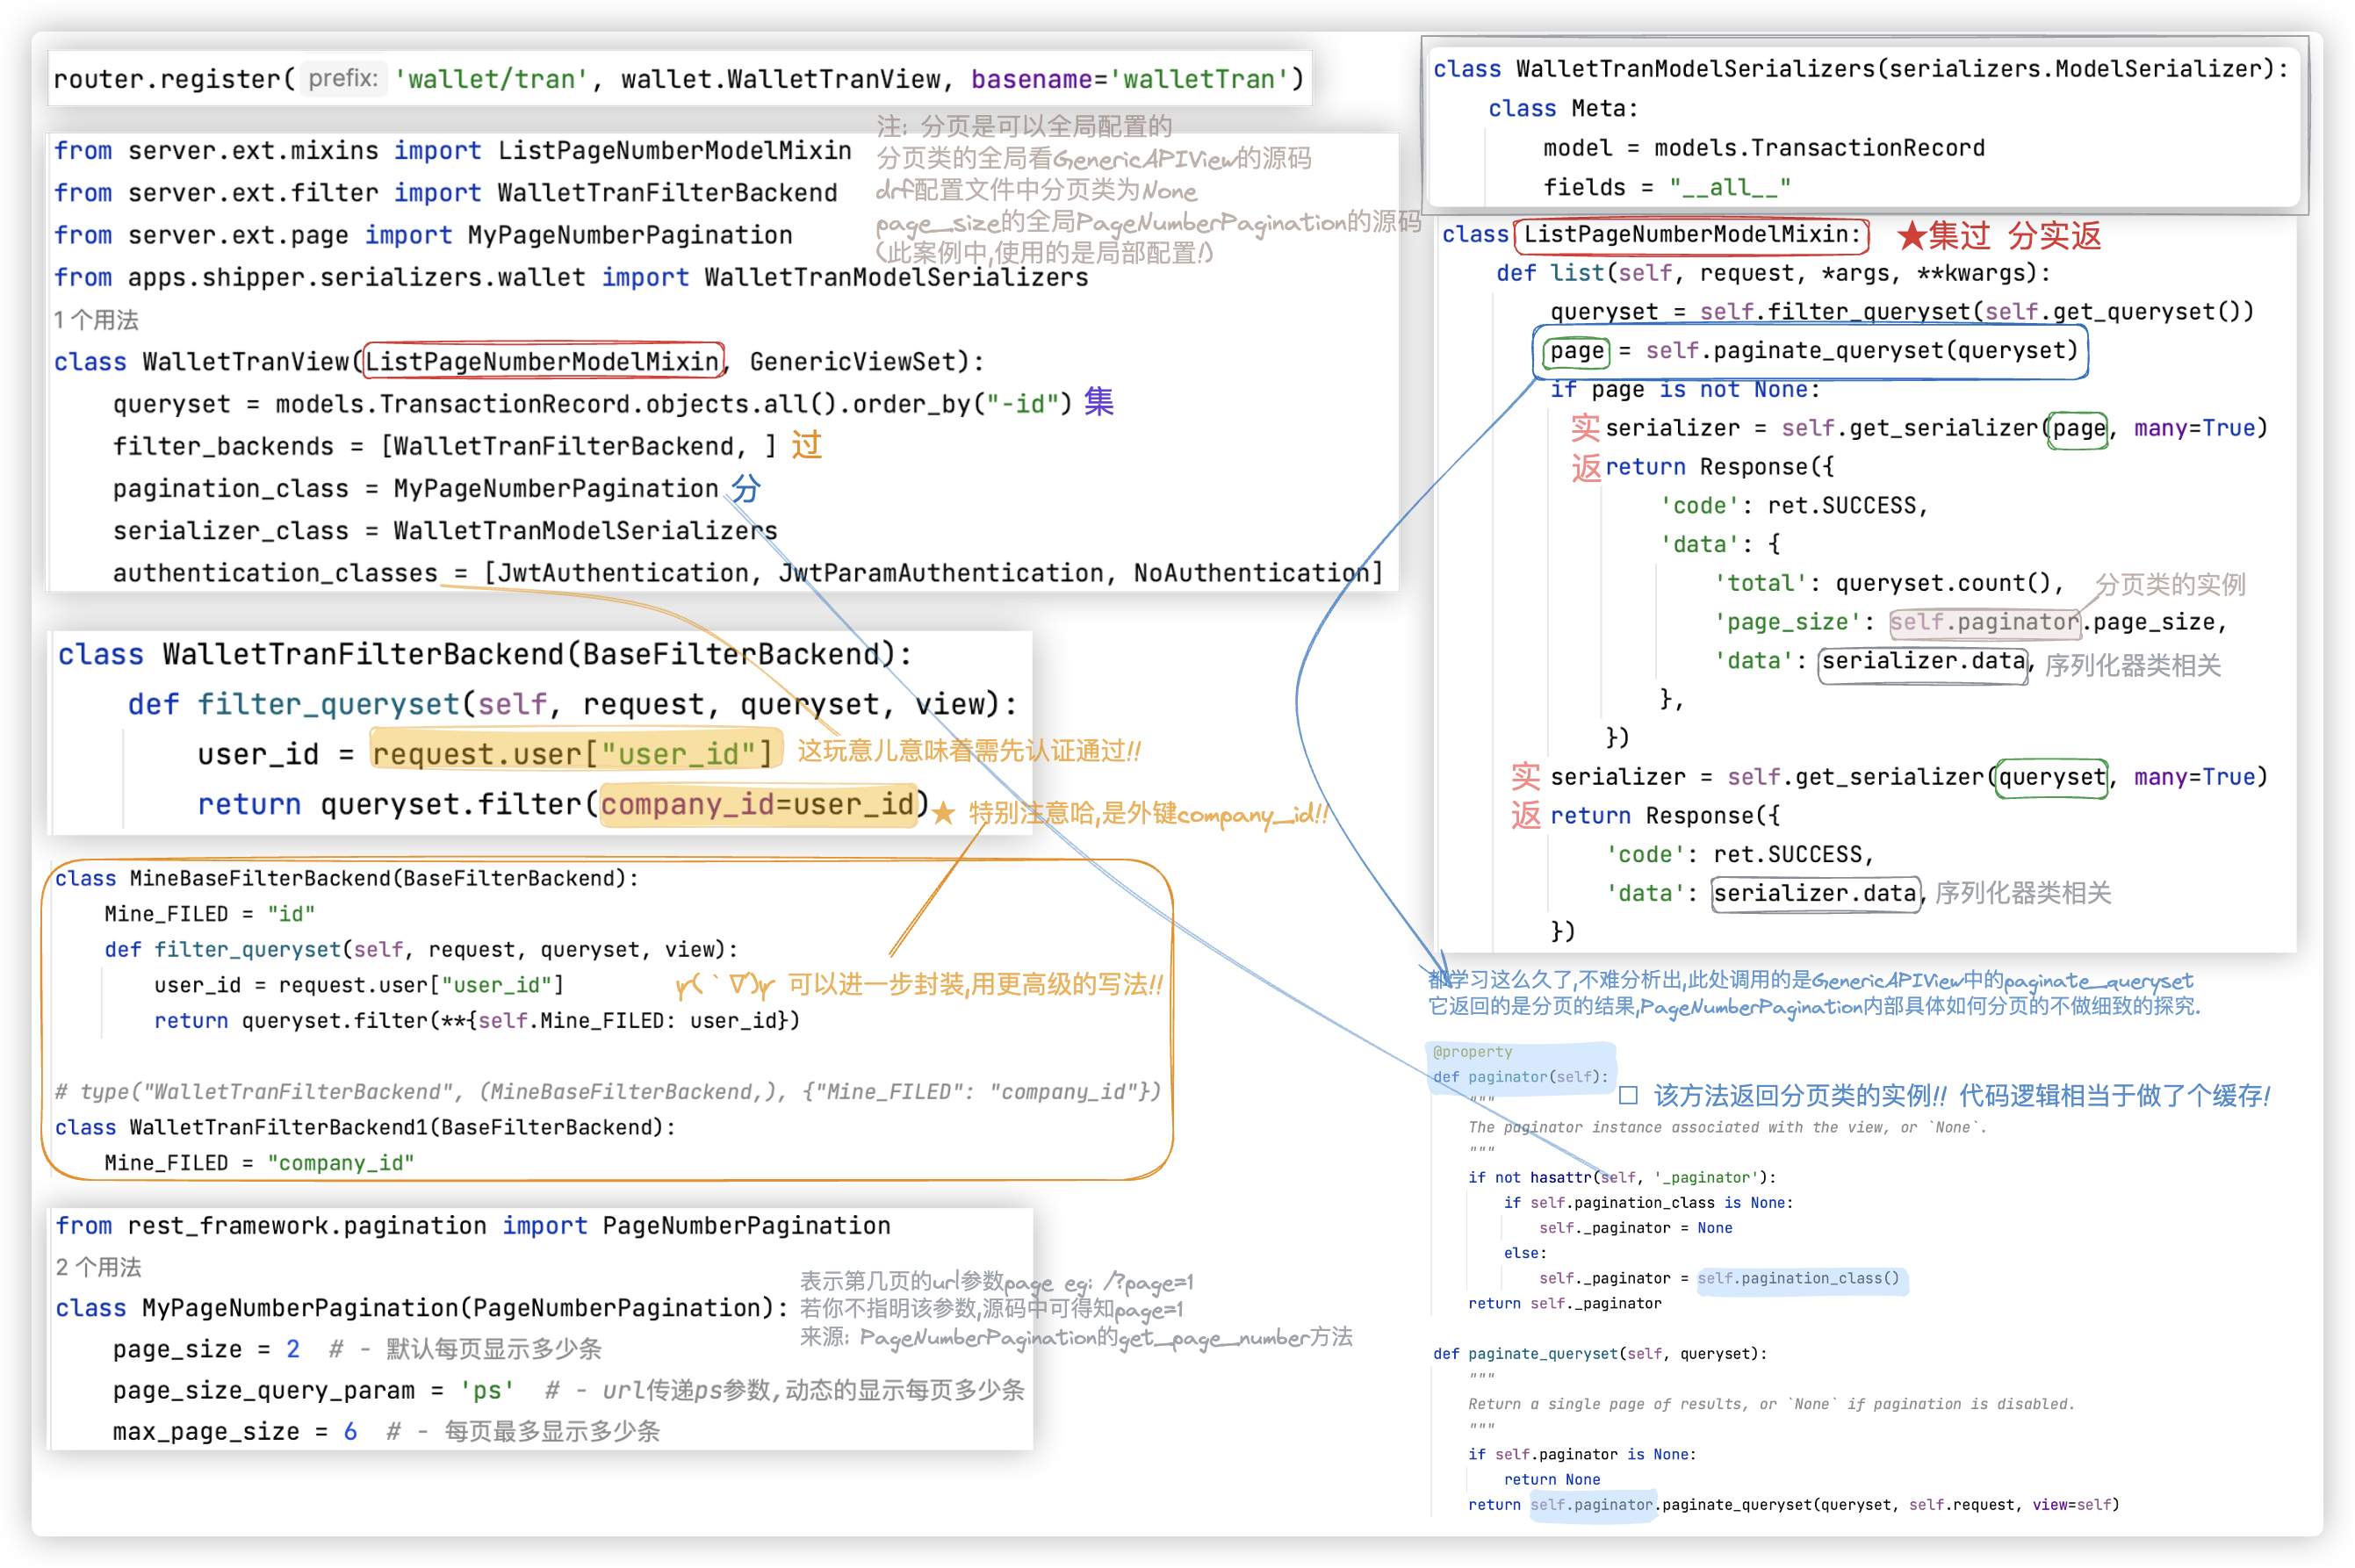Click red-boxed ListPageNumberModelMixin in WalletTranView declaration
The image size is (2355, 1568).
click(x=543, y=361)
